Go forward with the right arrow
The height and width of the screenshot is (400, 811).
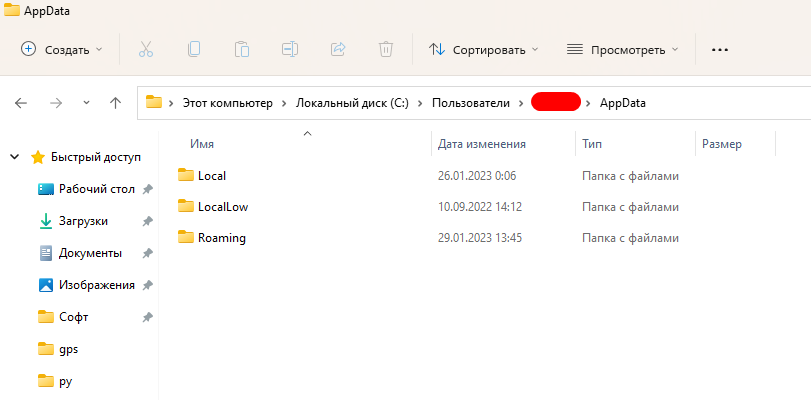55,103
